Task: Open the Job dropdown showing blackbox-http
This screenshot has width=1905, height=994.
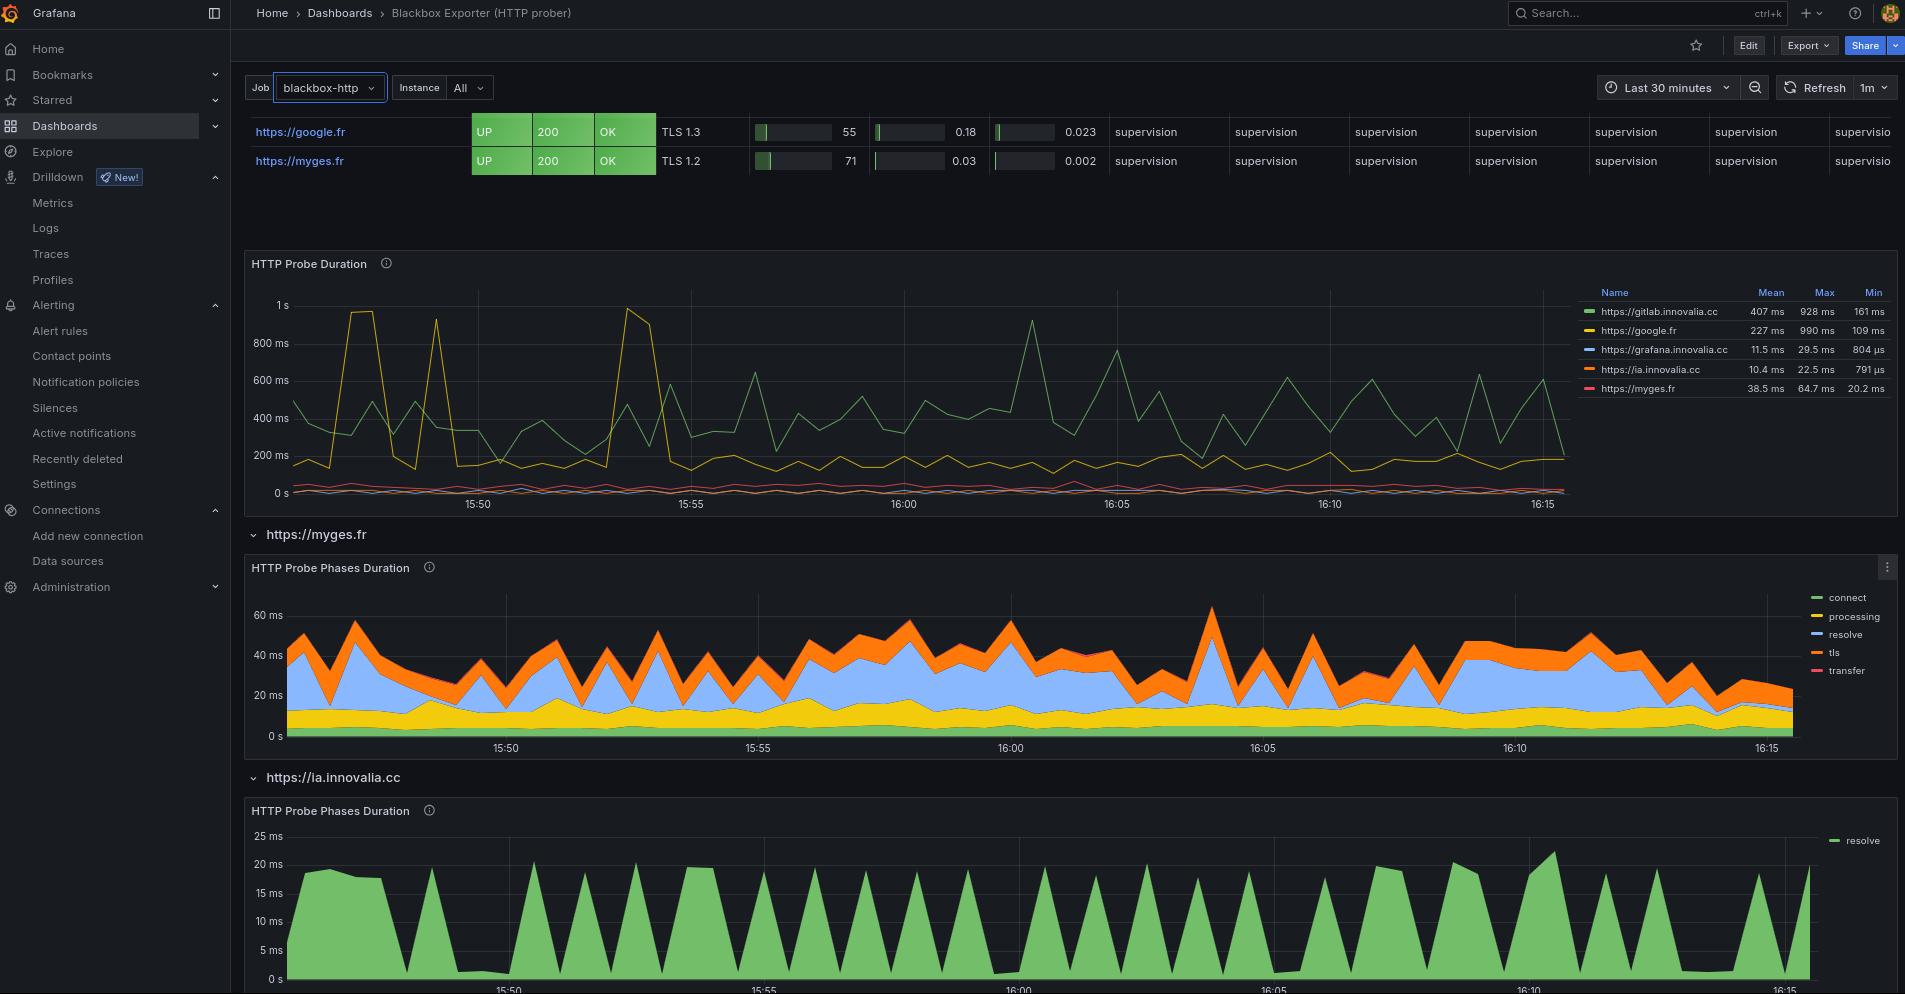Action: click(x=329, y=87)
